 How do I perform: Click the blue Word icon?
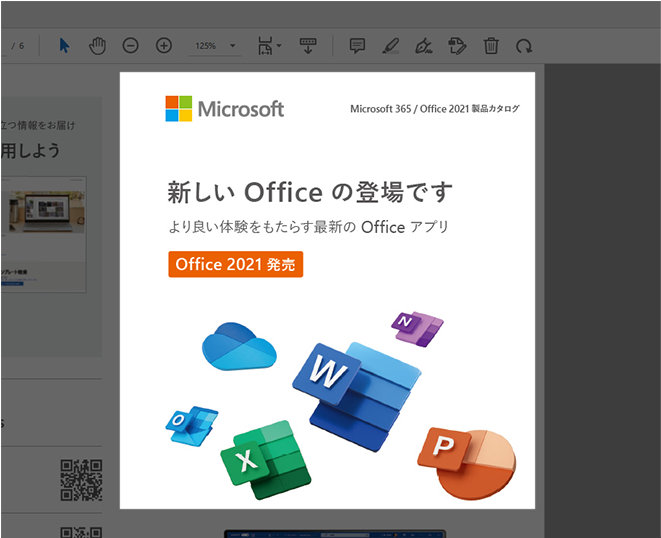(356, 395)
